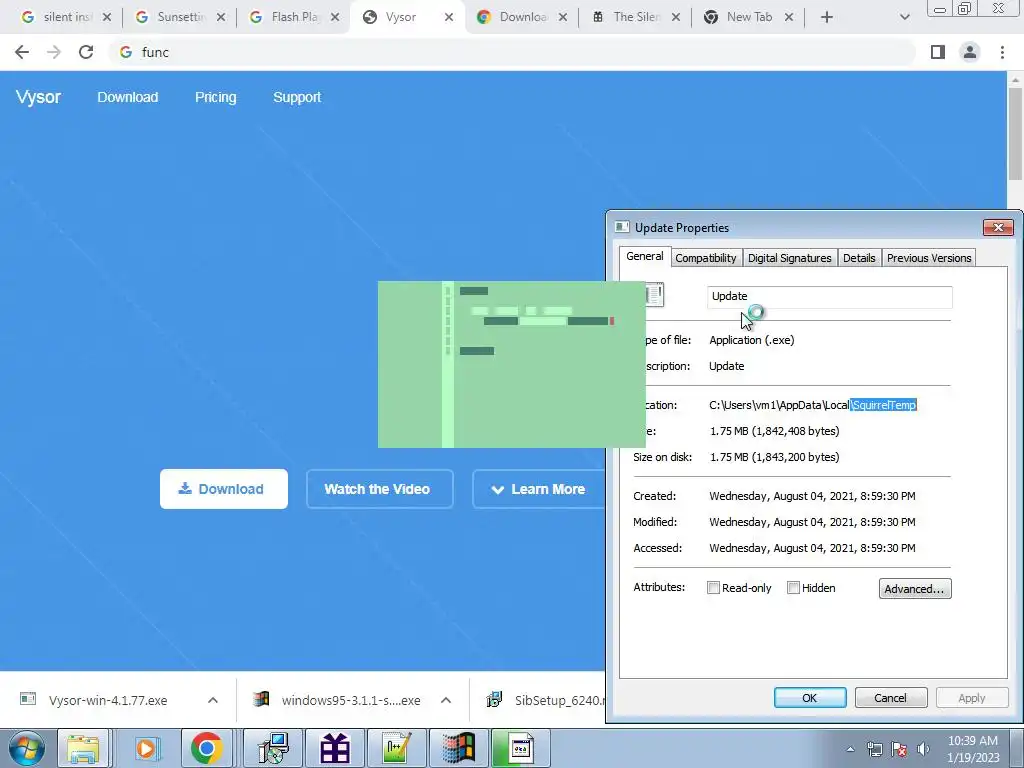This screenshot has height=768, width=1024.
Task: Open the Previous Versions tab
Action: (x=929, y=258)
